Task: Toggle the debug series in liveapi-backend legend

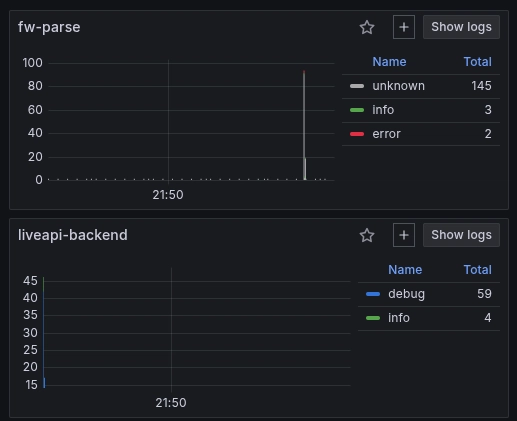Action: [406, 294]
